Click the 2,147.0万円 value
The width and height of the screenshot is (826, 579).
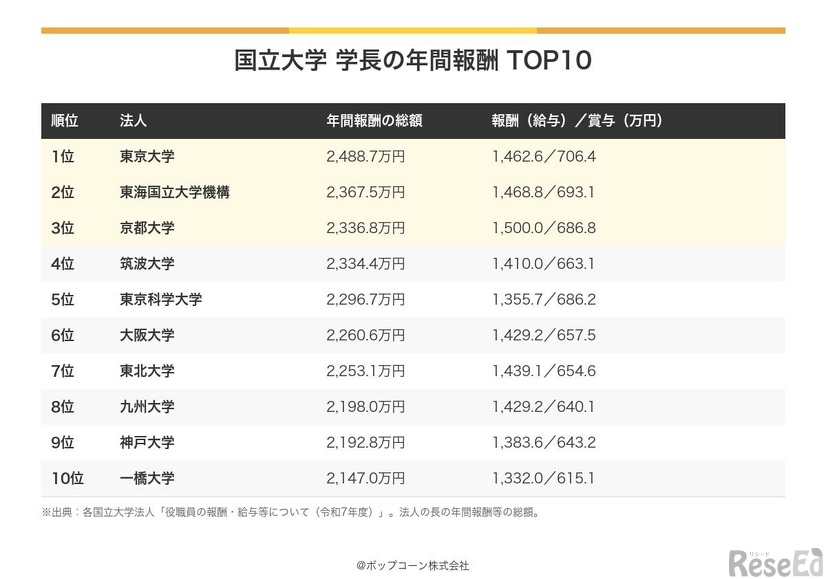[366, 478]
